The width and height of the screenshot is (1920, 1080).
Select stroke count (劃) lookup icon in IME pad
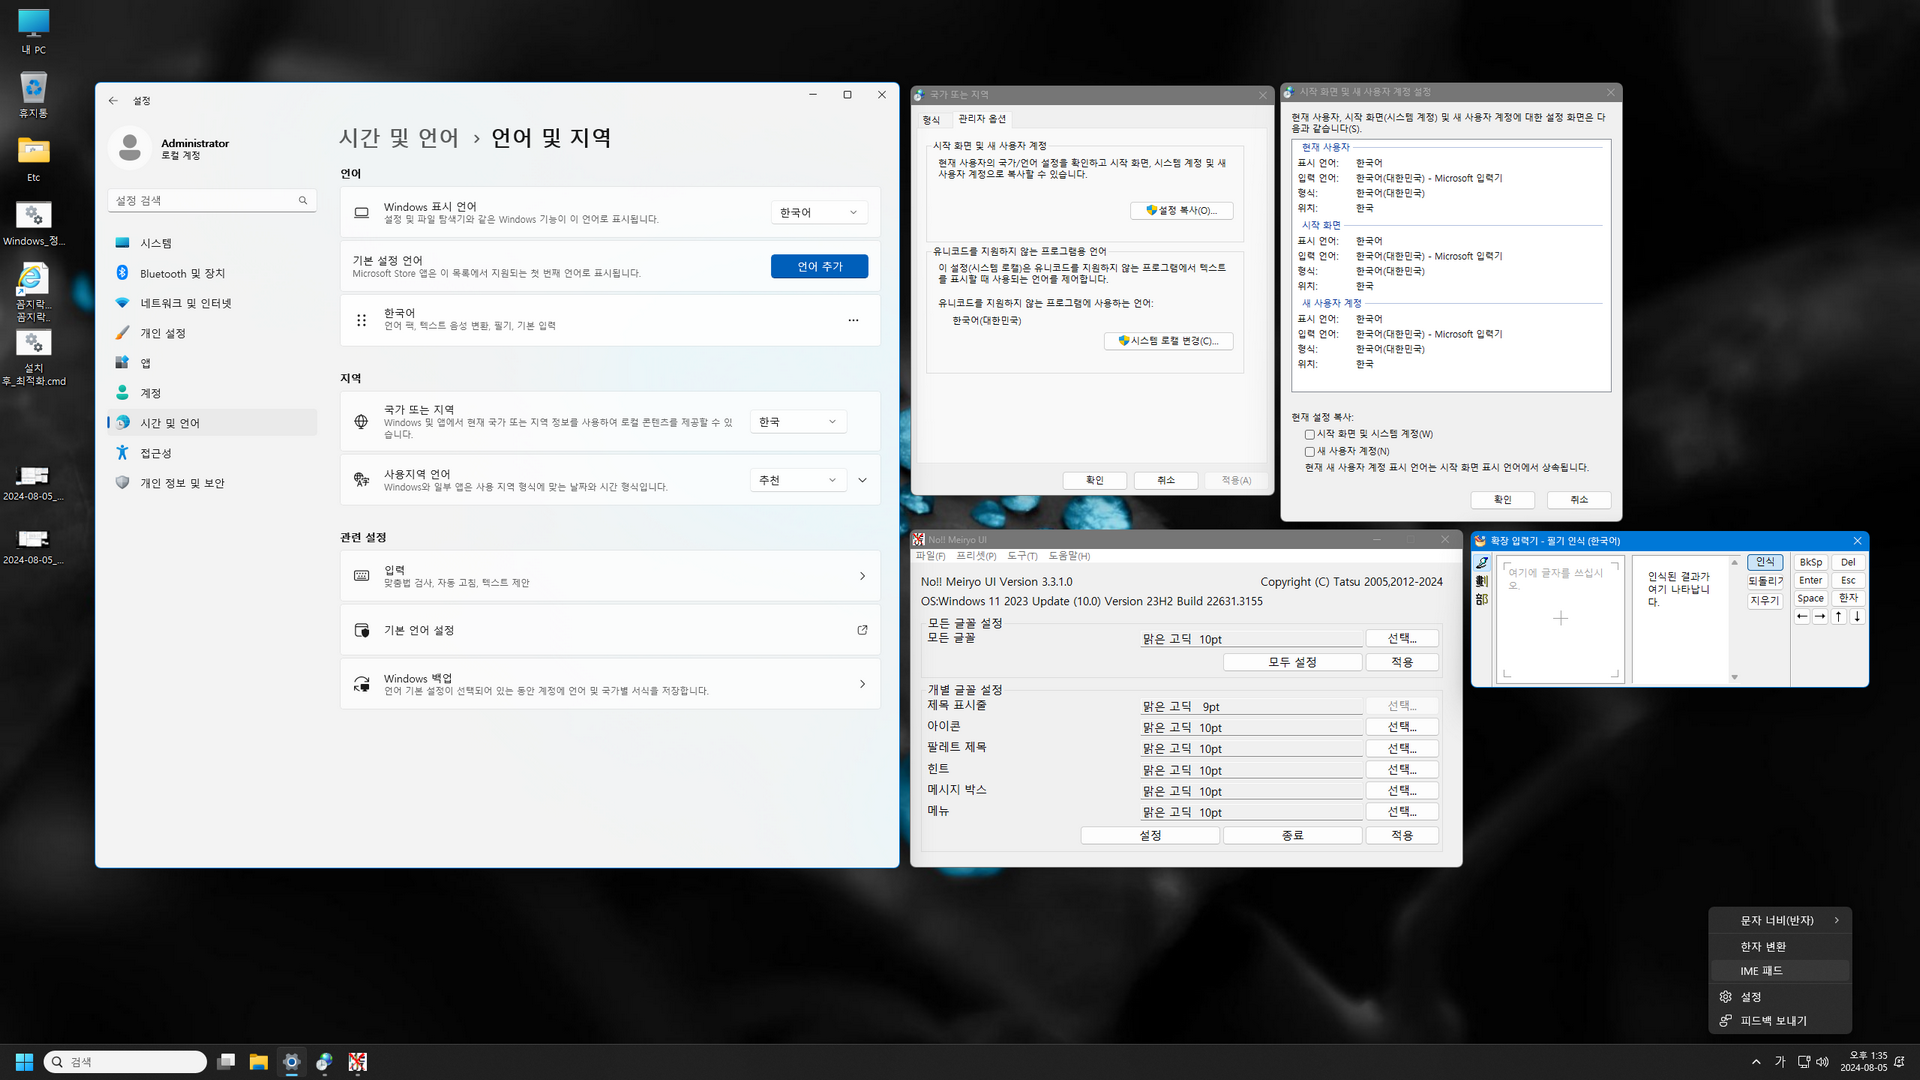click(x=1482, y=581)
